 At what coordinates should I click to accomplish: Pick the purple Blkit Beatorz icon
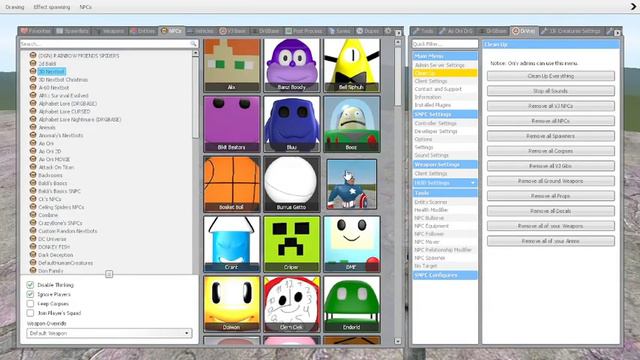231,124
